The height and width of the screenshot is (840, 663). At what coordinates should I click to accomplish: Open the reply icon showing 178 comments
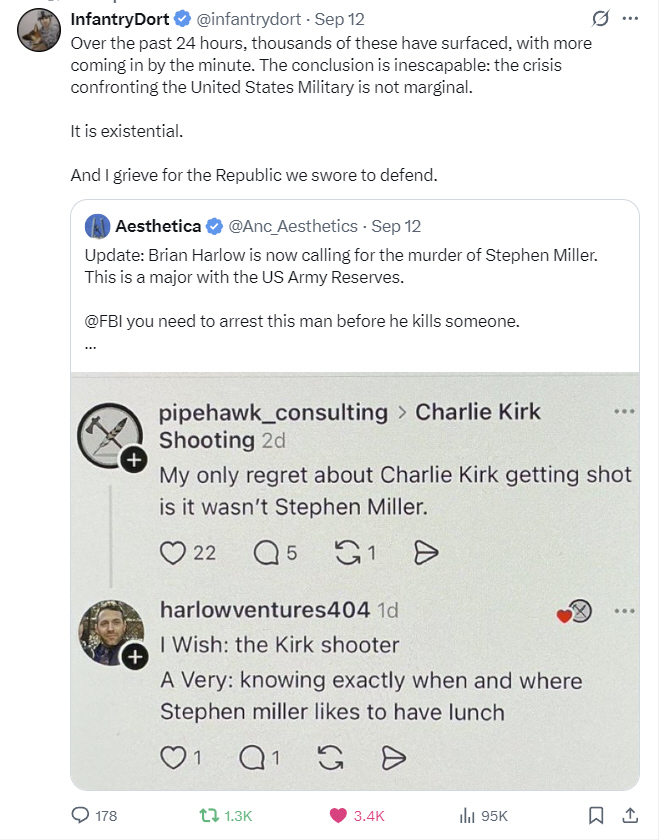[x=80, y=815]
